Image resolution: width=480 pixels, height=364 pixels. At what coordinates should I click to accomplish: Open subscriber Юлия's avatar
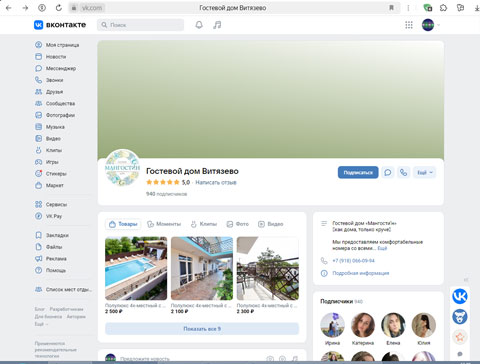pyautogui.click(x=424, y=325)
